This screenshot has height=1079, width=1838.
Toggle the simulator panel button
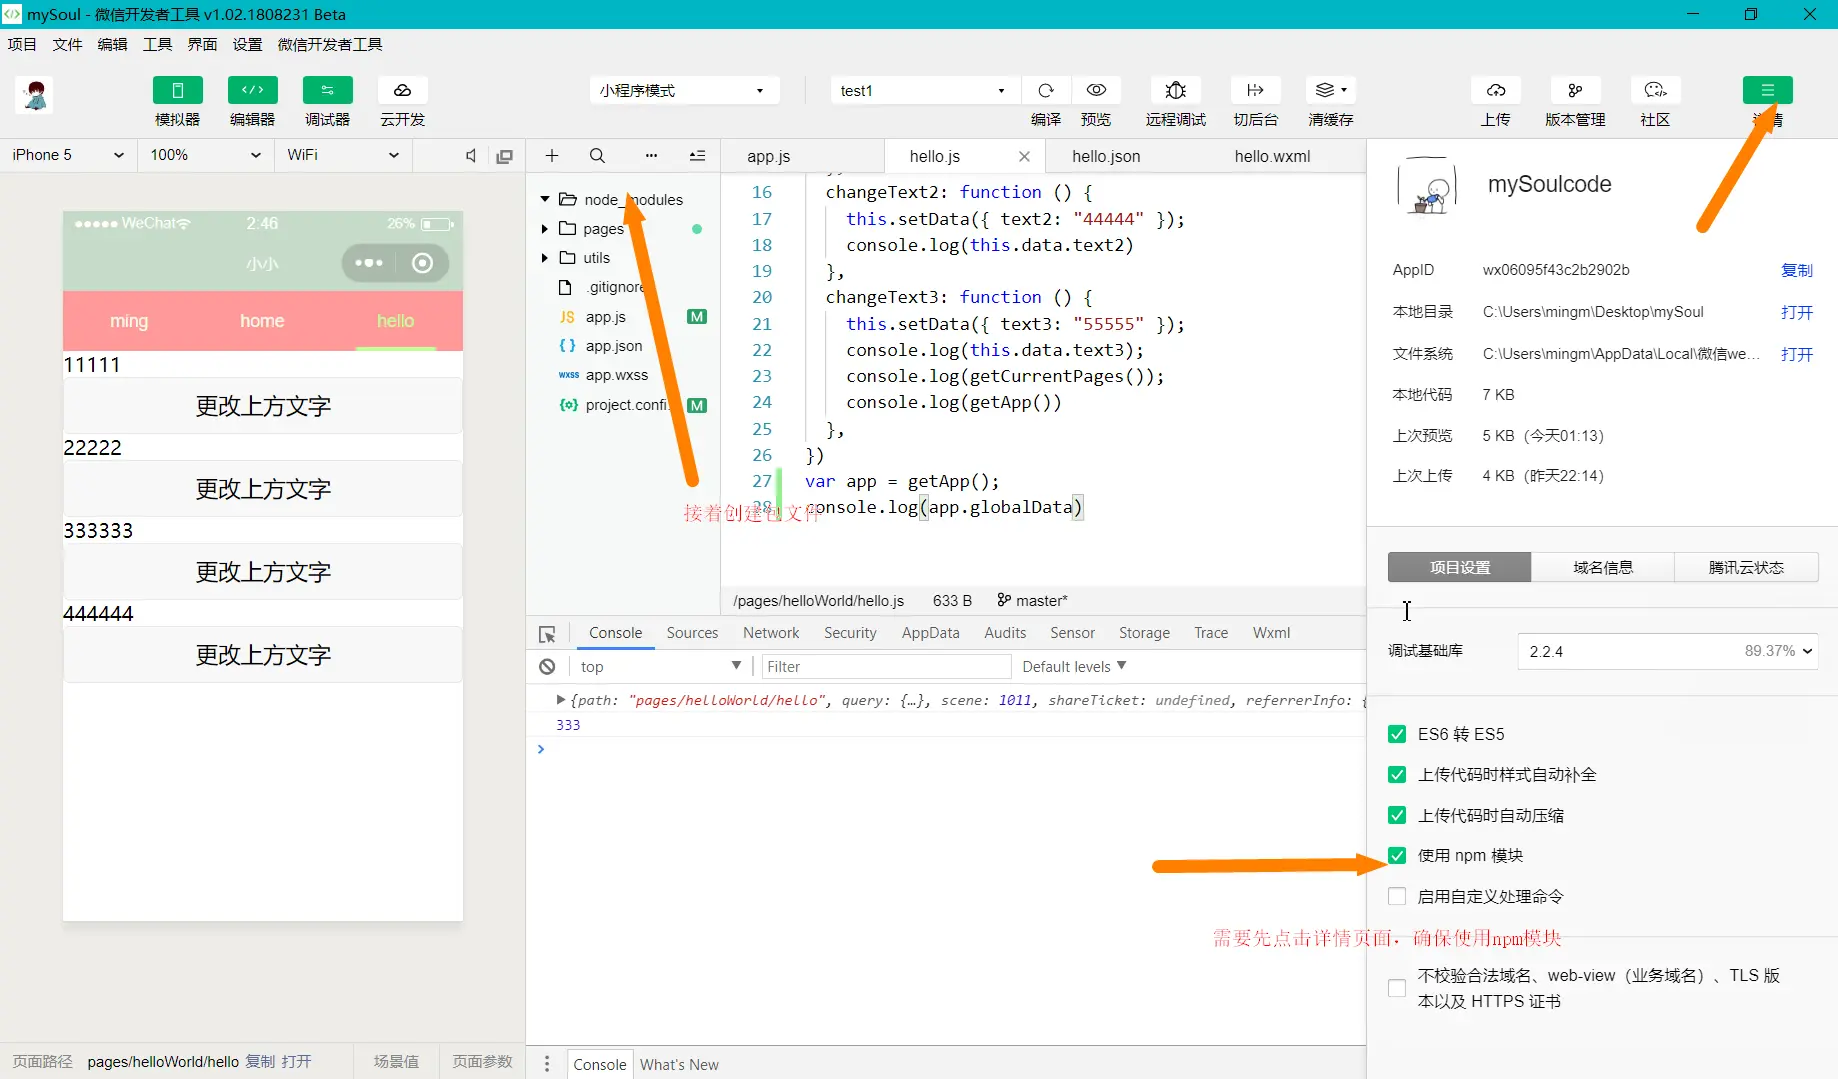point(177,90)
